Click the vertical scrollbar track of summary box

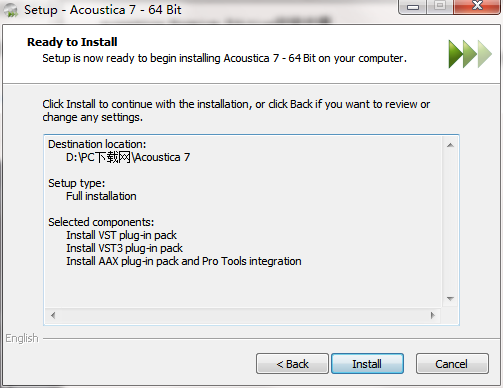450,222
